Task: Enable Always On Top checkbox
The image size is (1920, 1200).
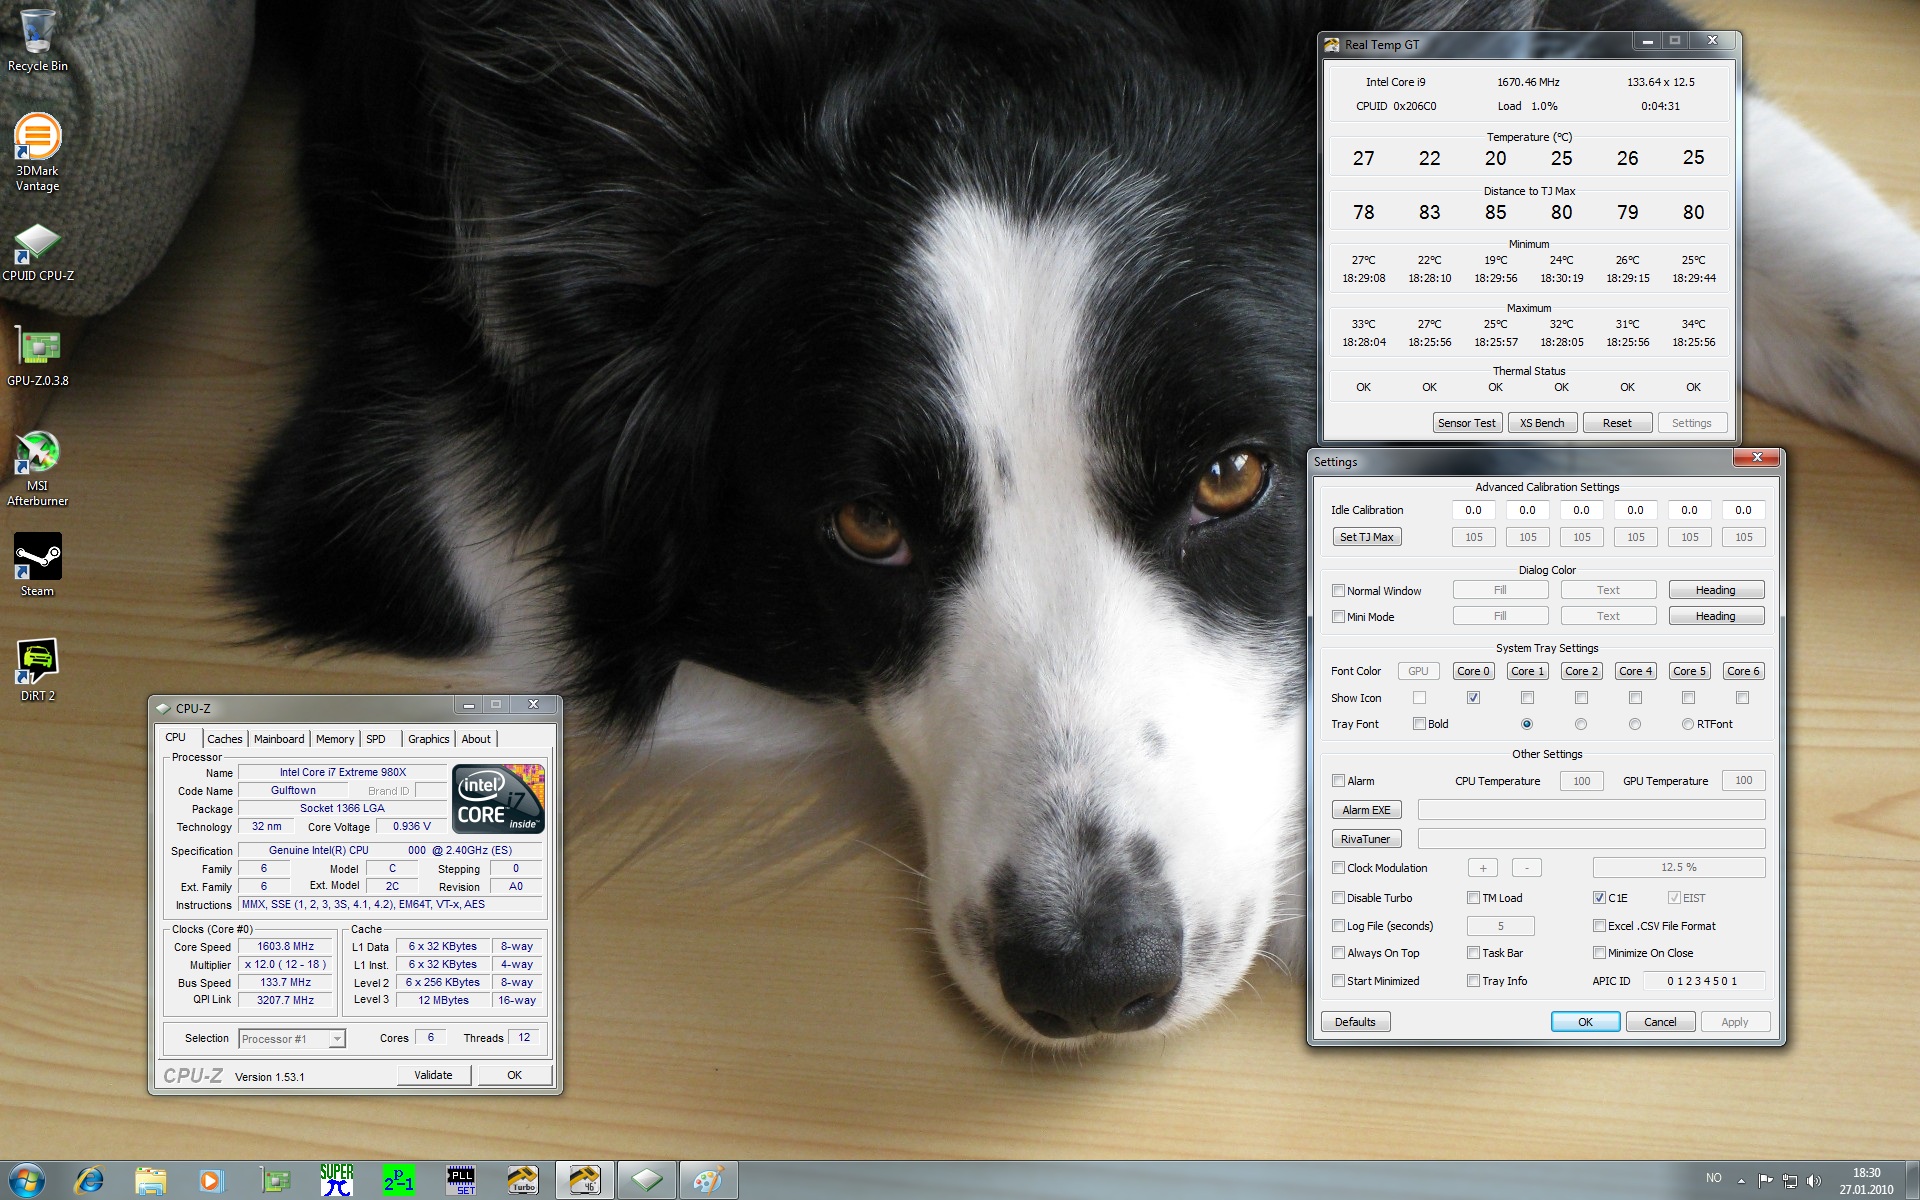Action: coord(1338,953)
